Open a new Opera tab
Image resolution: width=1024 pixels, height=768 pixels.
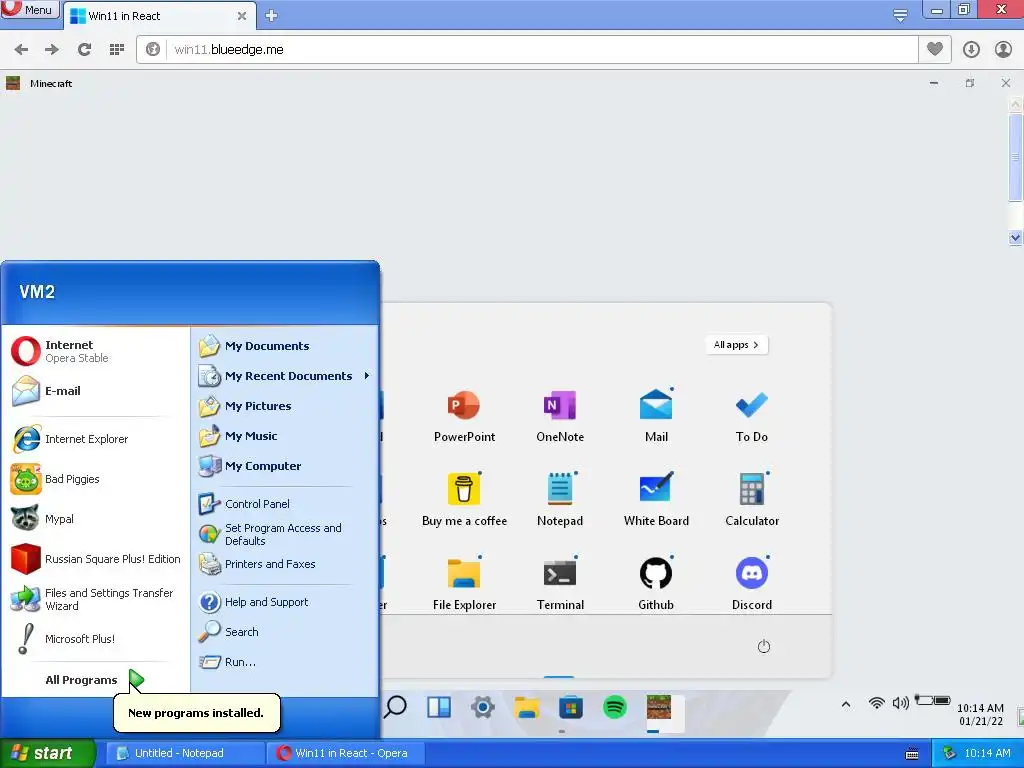[x=272, y=16]
